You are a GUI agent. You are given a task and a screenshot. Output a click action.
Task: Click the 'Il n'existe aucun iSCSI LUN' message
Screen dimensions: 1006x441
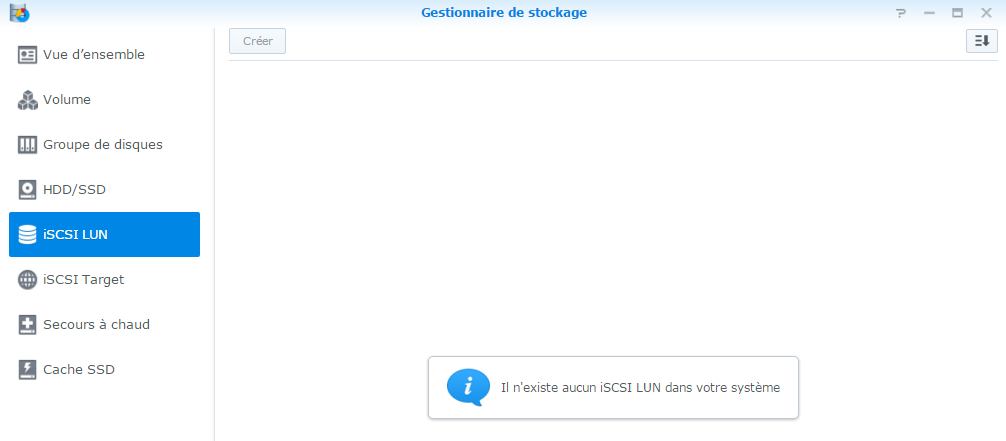pyautogui.click(x=640, y=388)
